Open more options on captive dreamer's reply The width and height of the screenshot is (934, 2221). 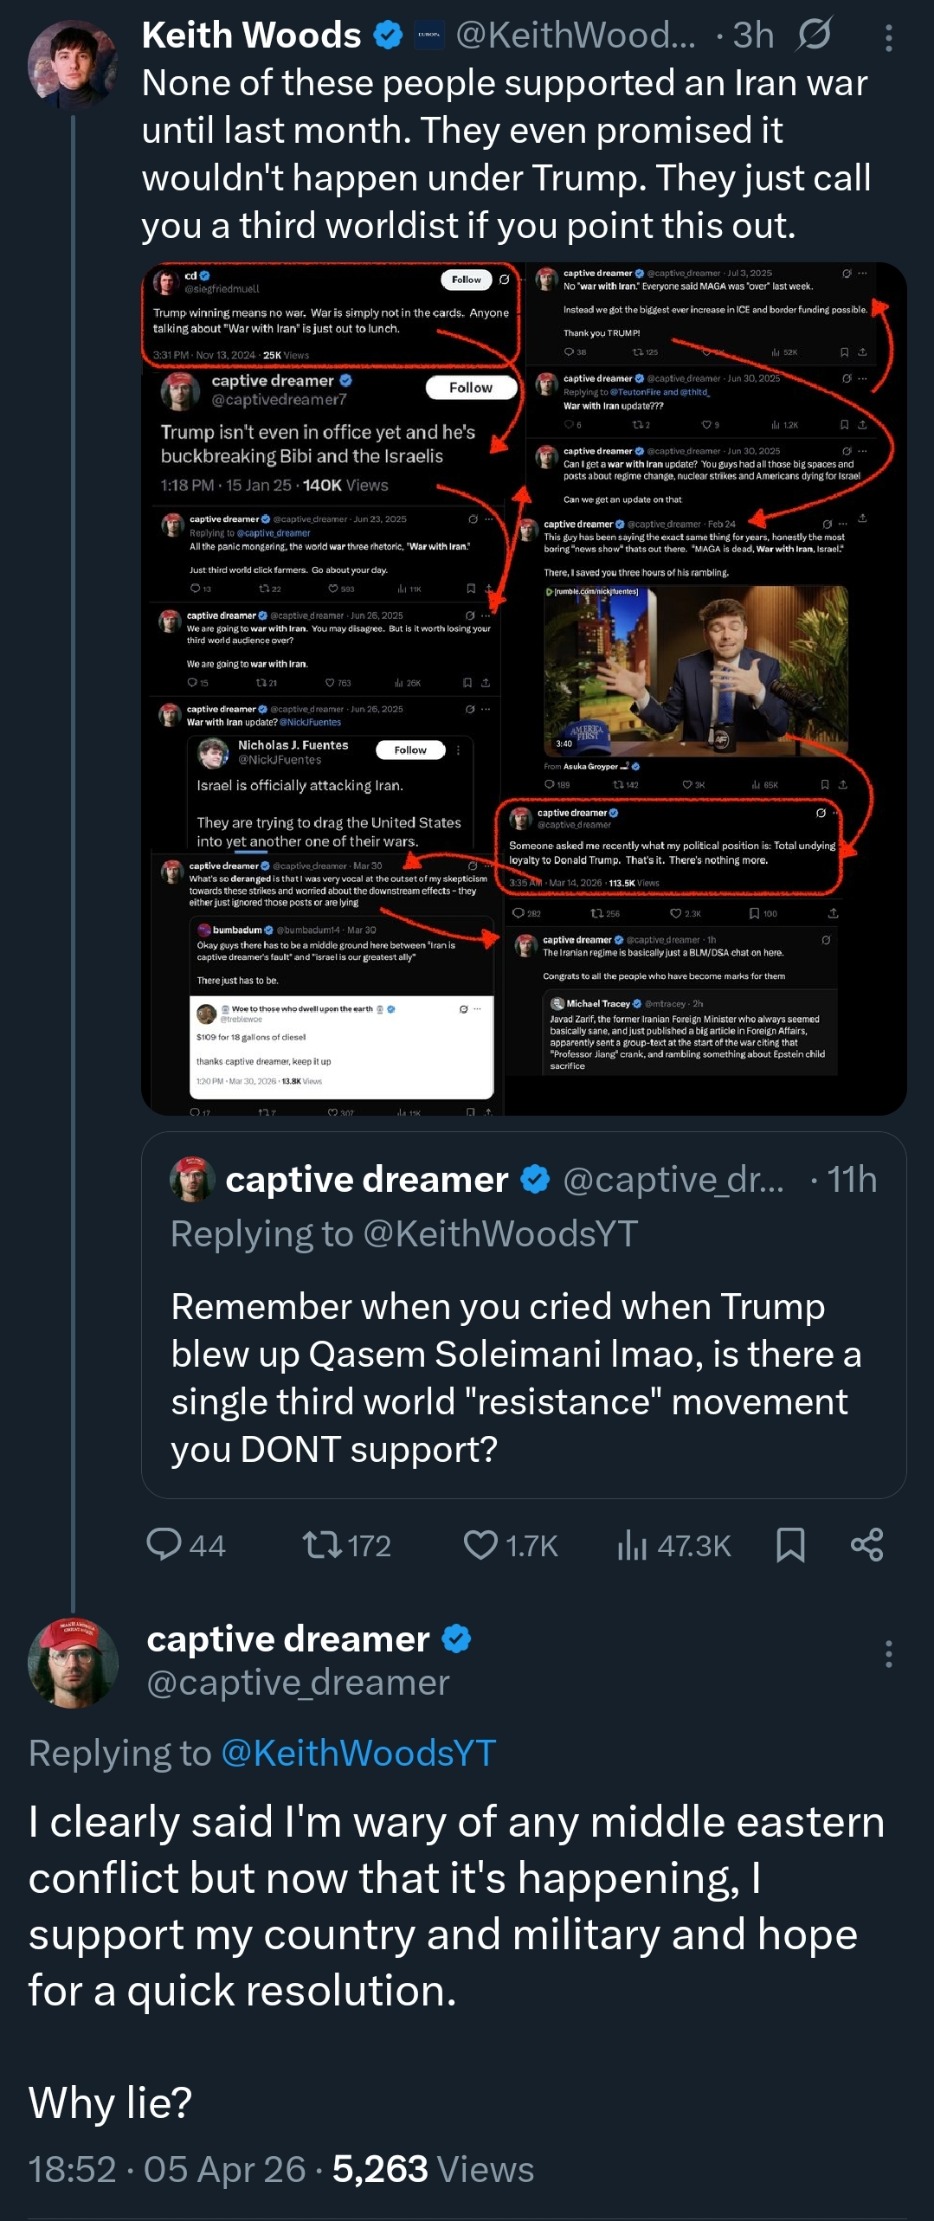click(888, 1654)
